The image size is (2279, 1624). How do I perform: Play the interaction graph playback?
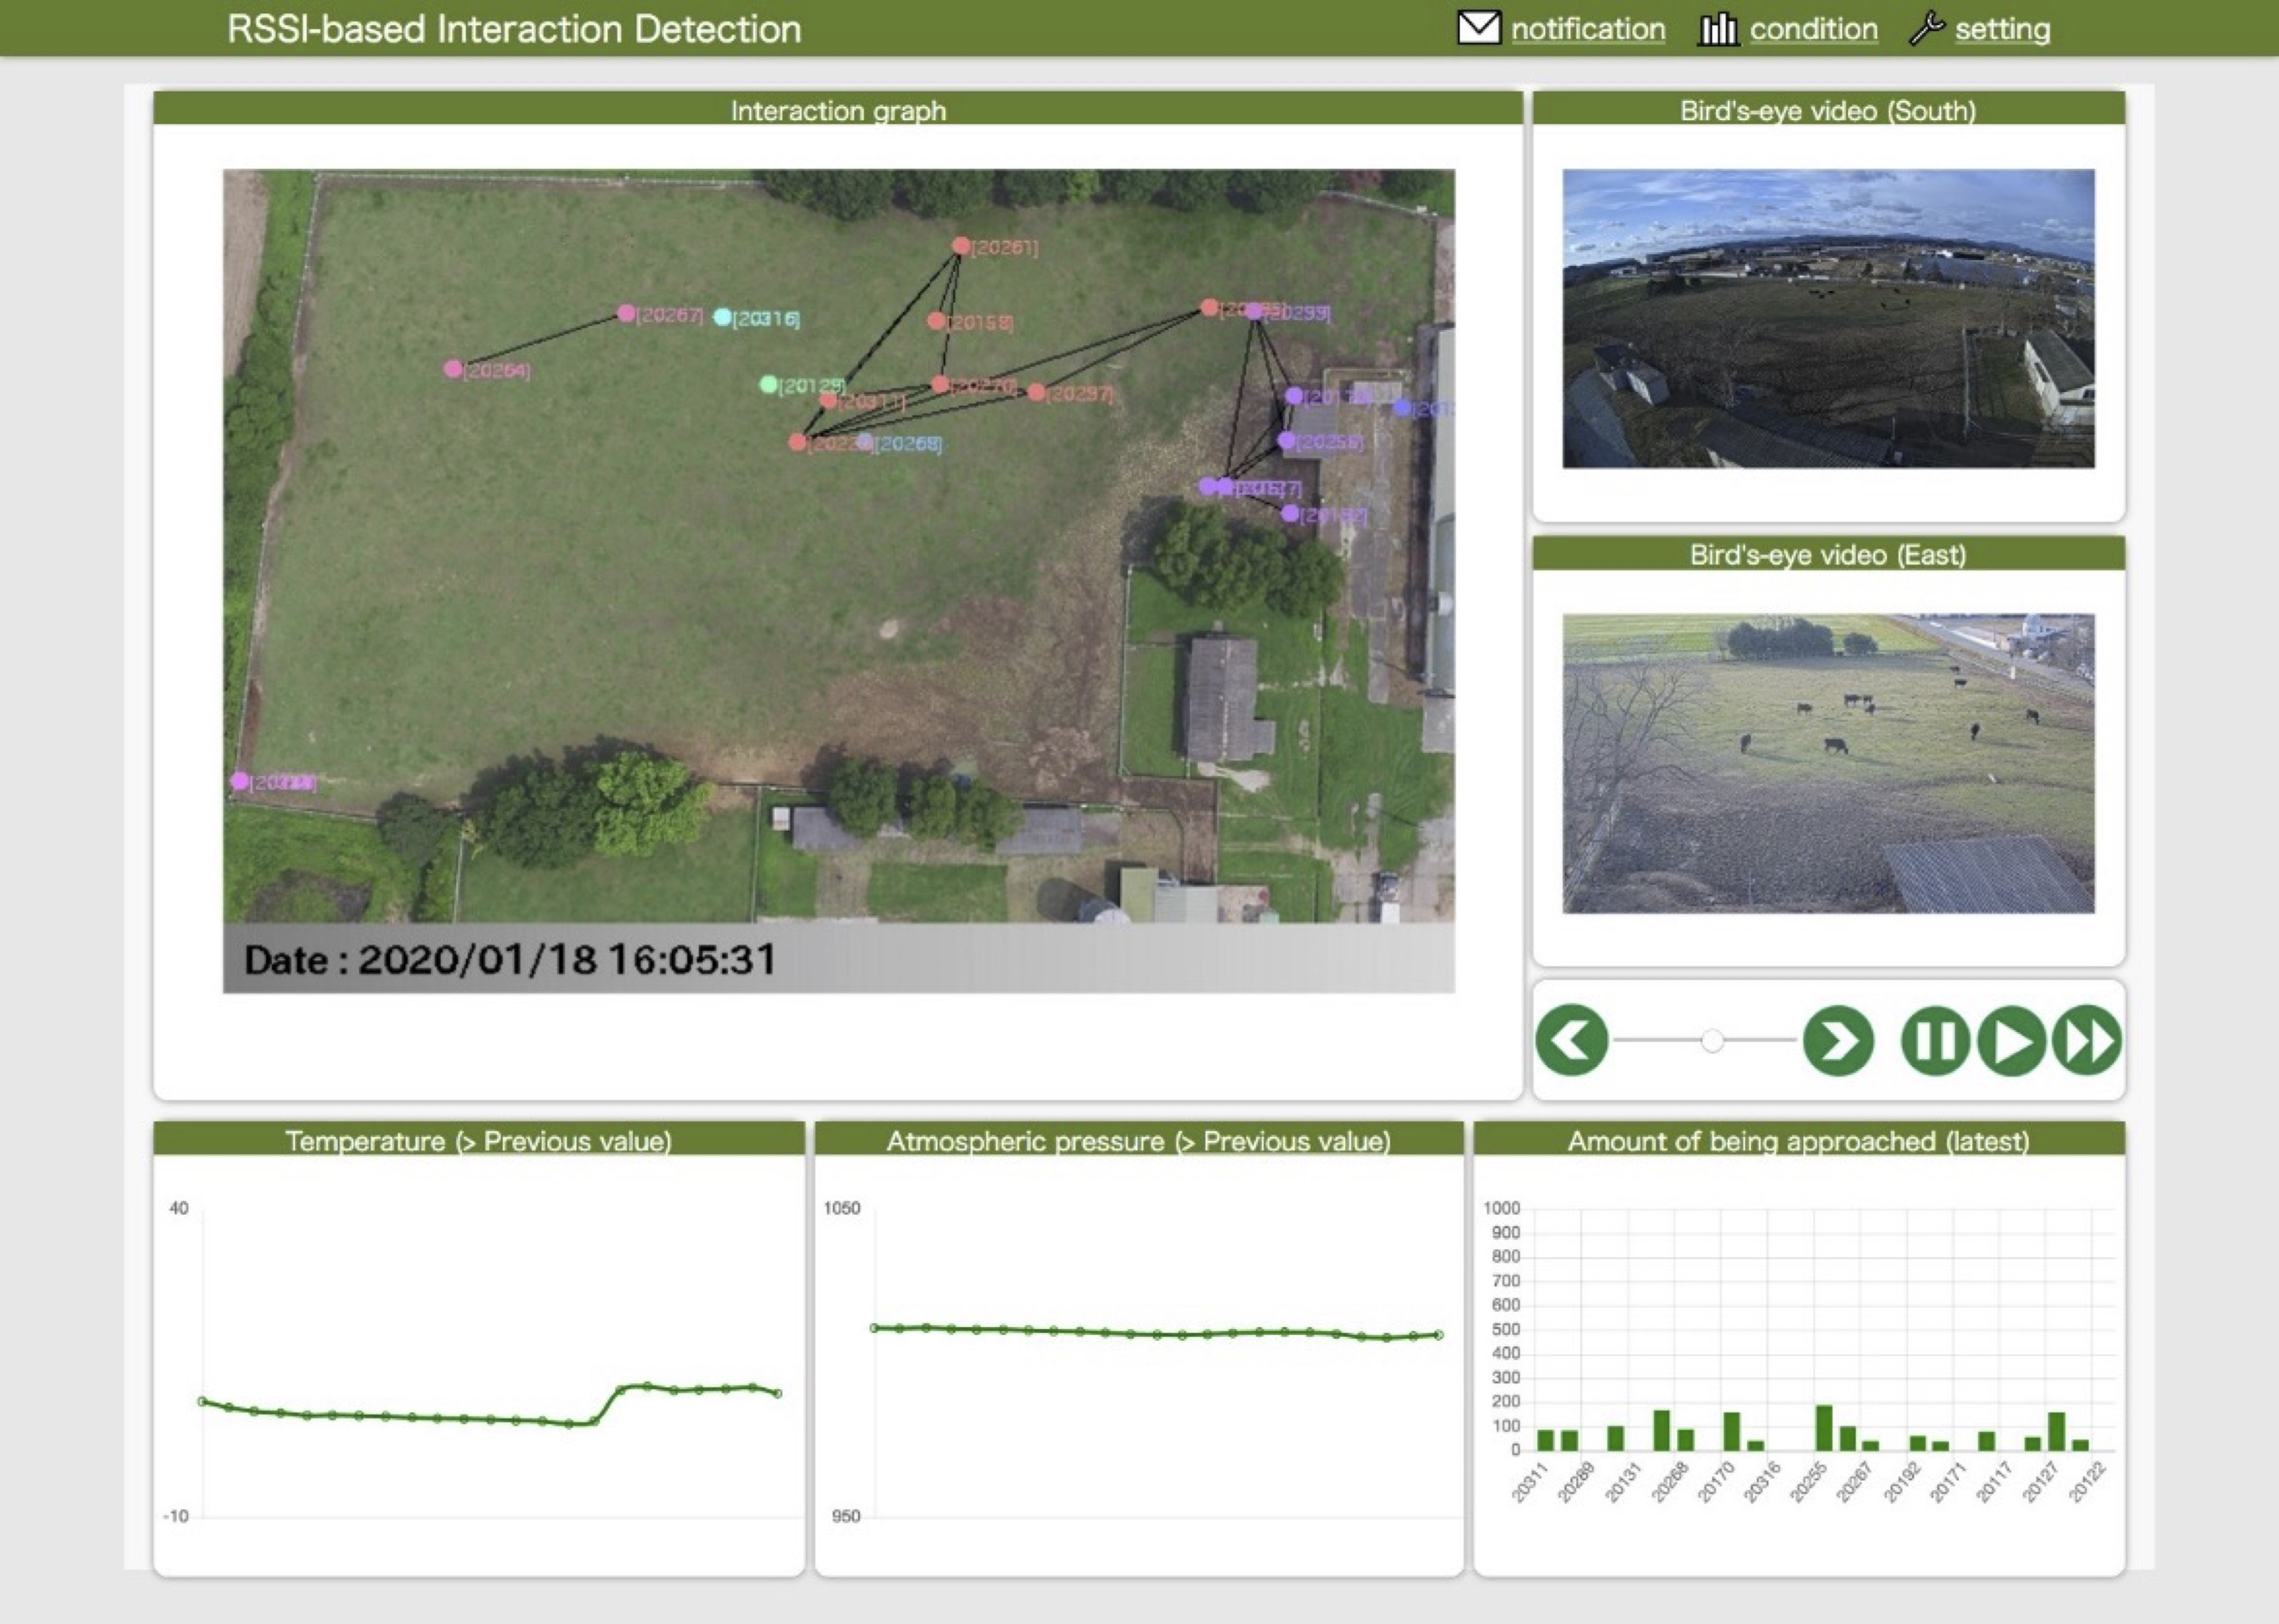click(2011, 1040)
